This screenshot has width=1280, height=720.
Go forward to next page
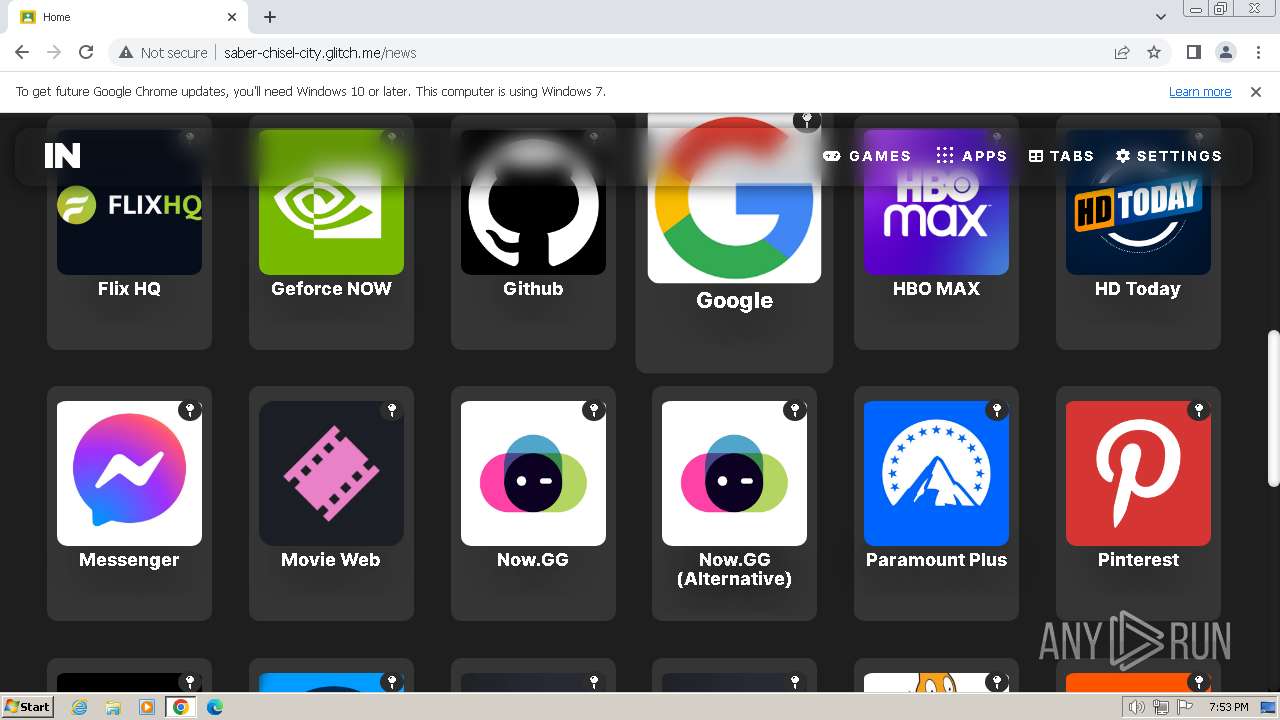(54, 52)
